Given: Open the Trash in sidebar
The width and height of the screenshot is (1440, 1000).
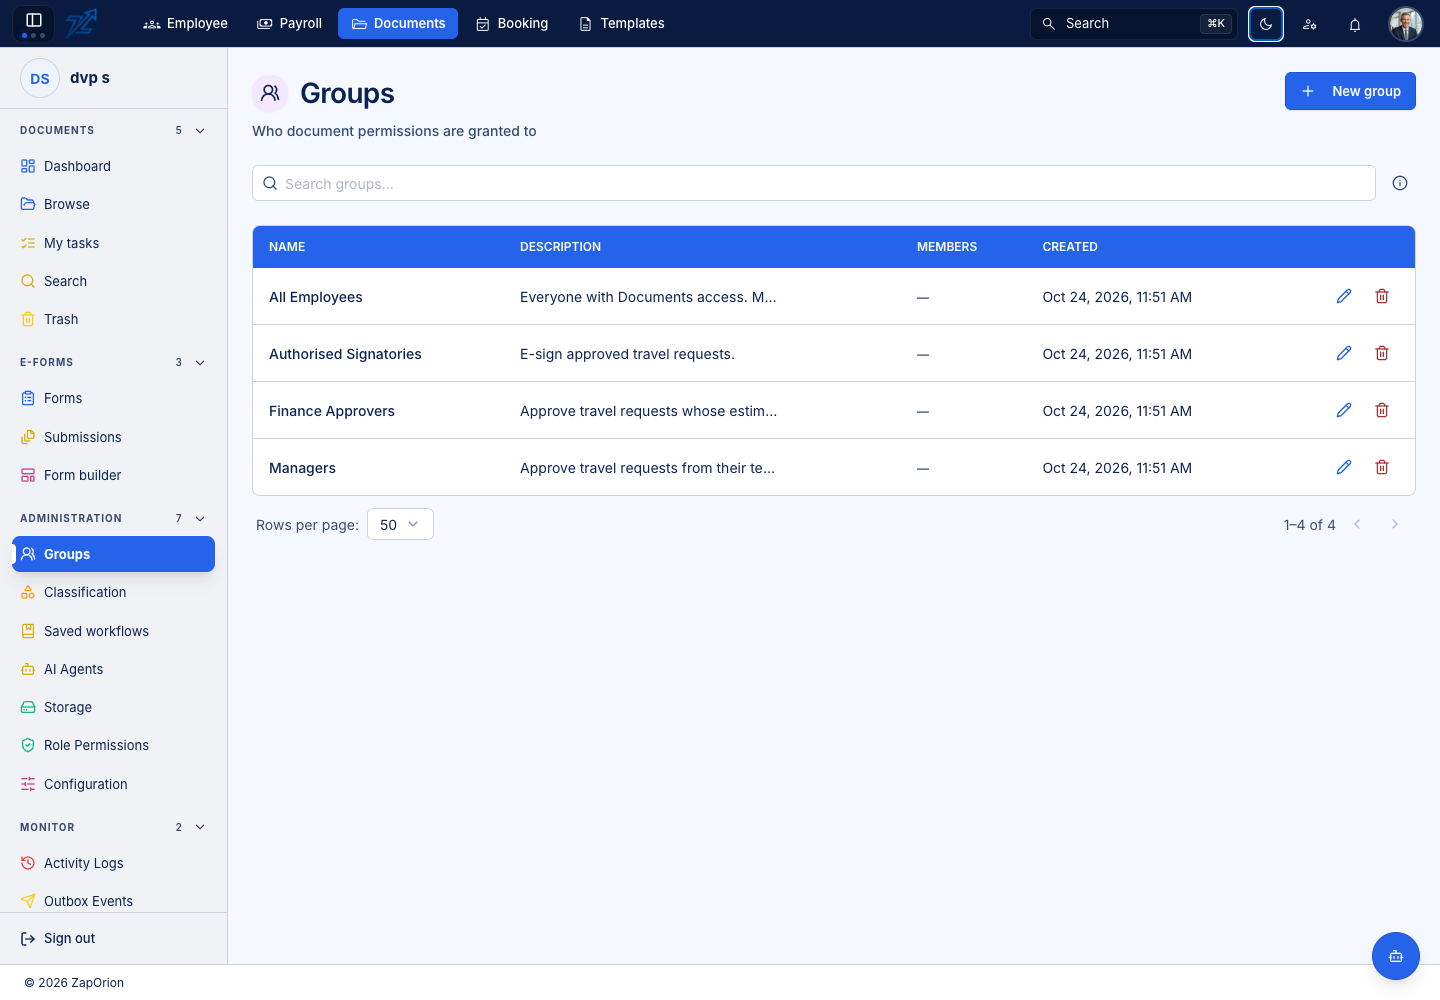Looking at the screenshot, I should point(113,319).
